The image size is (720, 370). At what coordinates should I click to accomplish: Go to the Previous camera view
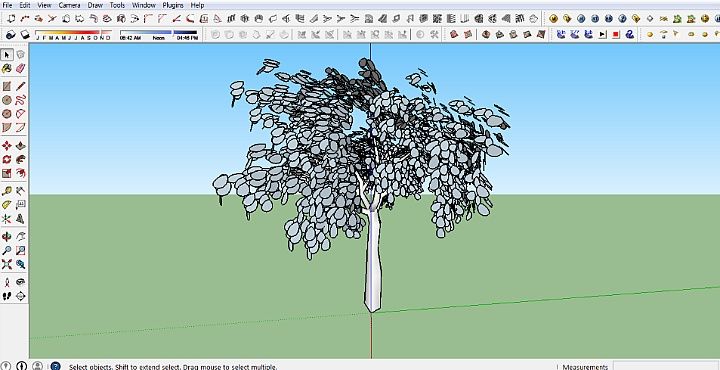click(x=20, y=264)
